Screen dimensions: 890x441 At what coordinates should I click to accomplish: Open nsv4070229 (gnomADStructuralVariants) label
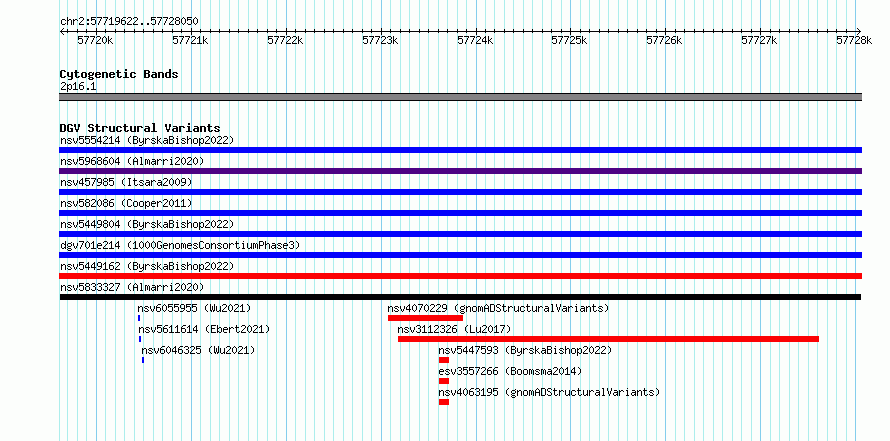click(x=498, y=308)
